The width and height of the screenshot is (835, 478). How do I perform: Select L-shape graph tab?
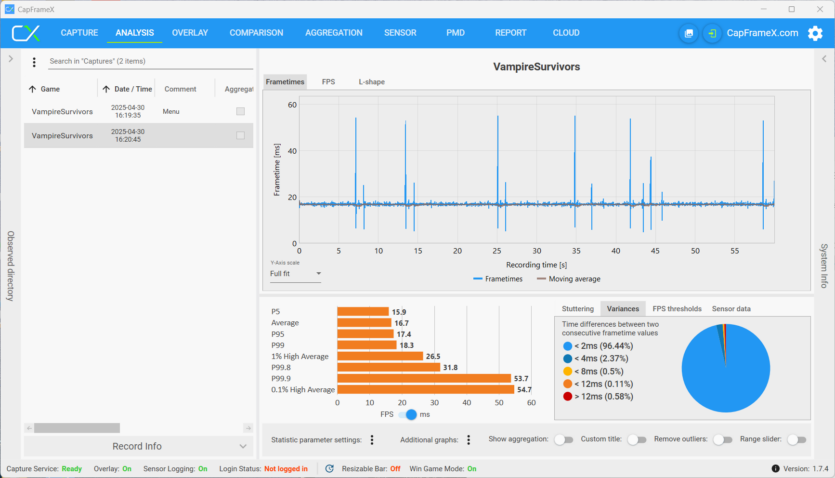coord(372,81)
